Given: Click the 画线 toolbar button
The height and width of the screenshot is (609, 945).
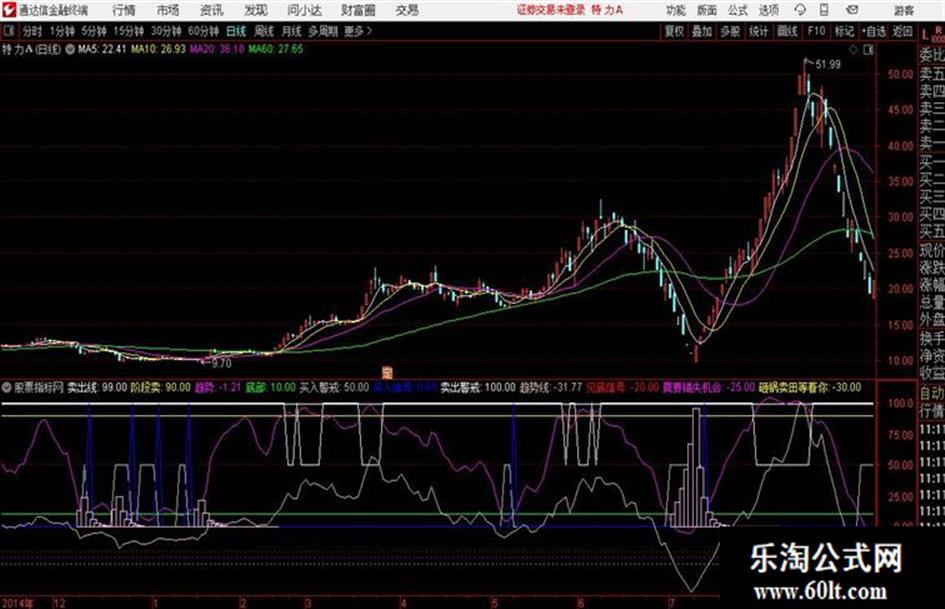Looking at the screenshot, I should click(787, 31).
